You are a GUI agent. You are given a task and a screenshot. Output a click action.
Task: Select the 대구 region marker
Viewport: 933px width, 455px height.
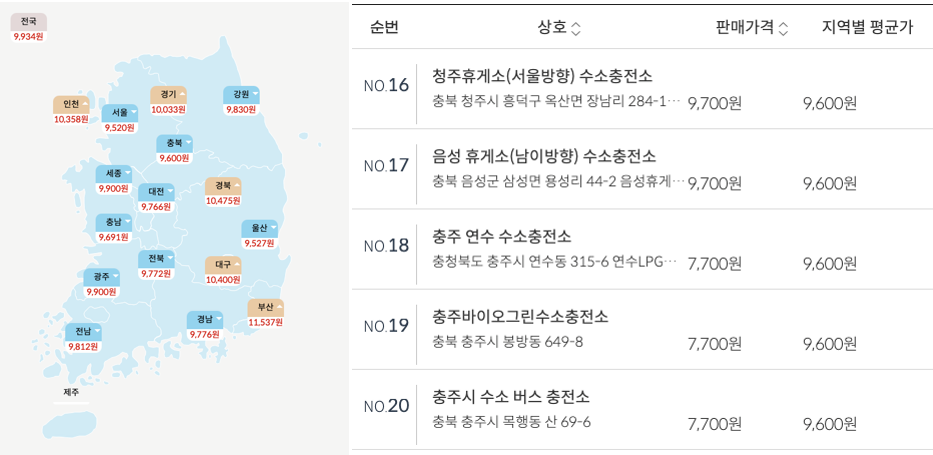(223, 264)
